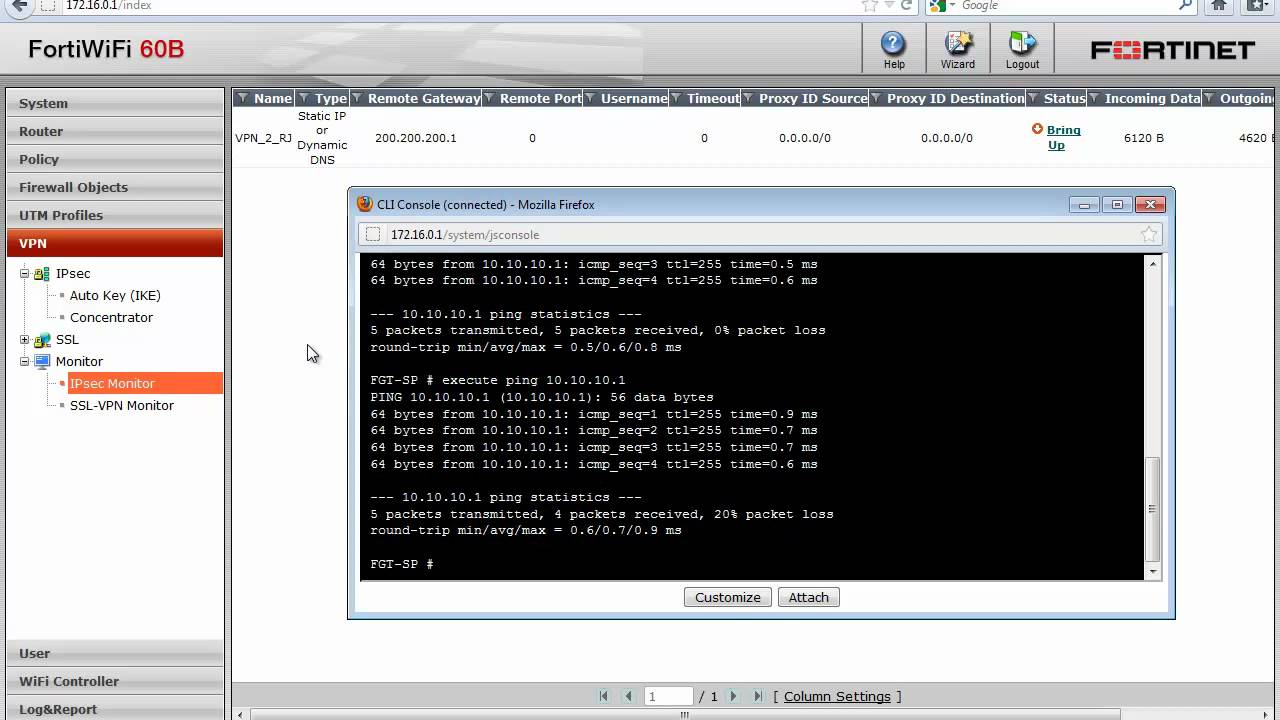Select Auto Key (IKE) in the tree
1280x720 pixels.
click(115, 295)
